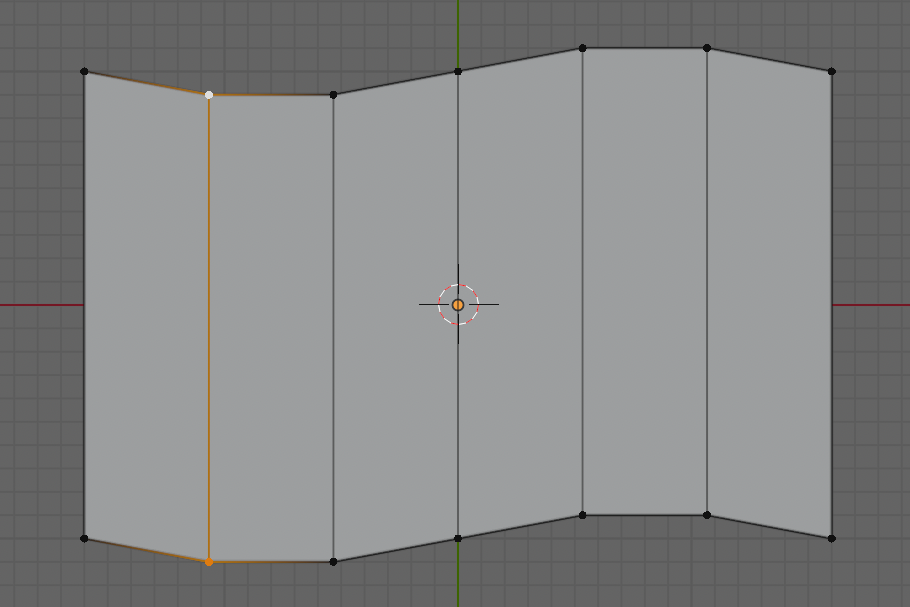The height and width of the screenshot is (607, 910).
Task: Click the 3D cursor crosshair at mesh center
Action: pos(458,304)
